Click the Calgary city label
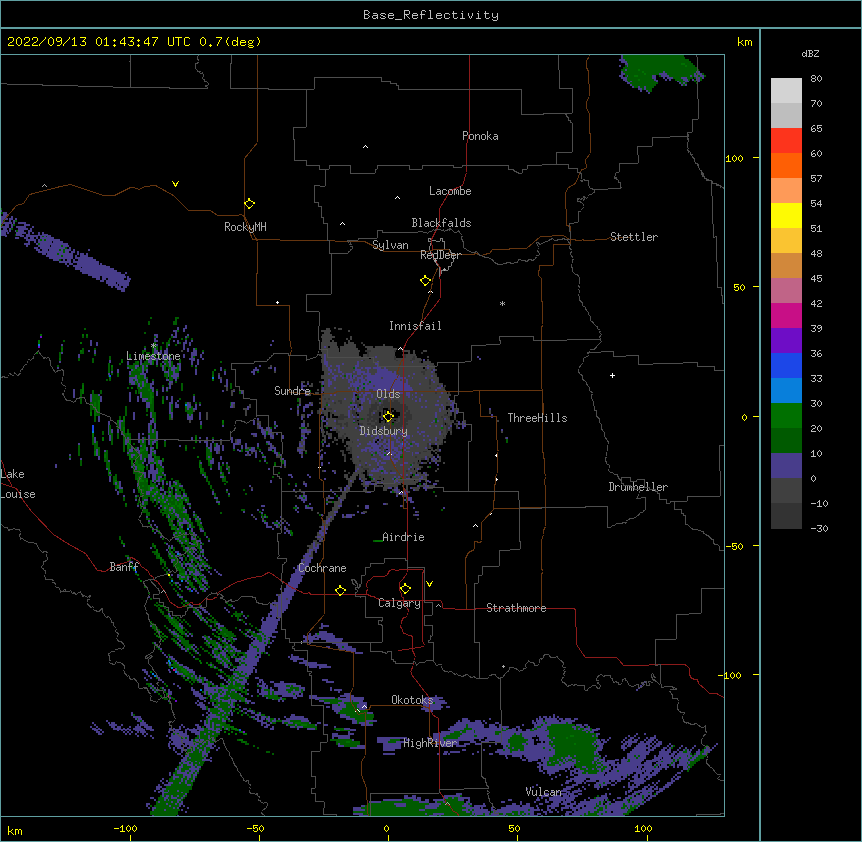 [399, 603]
